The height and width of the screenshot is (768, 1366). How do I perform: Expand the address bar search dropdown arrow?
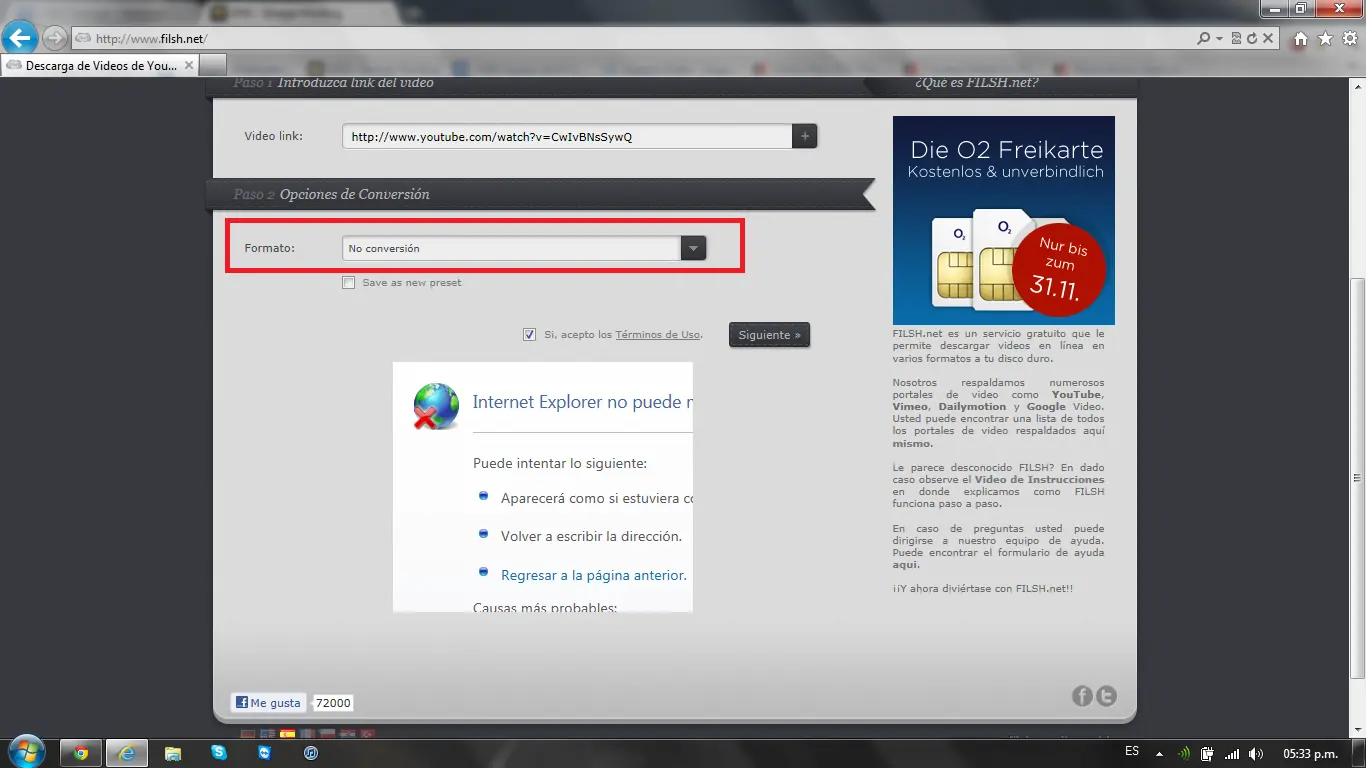click(1219, 39)
